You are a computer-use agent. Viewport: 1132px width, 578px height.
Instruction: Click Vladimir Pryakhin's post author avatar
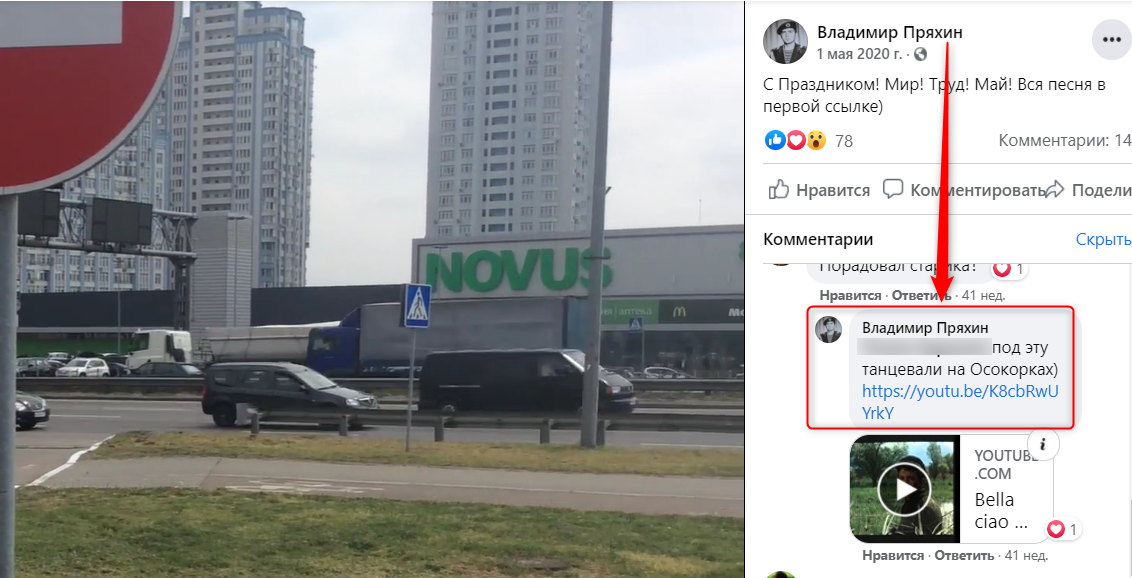coord(785,41)
